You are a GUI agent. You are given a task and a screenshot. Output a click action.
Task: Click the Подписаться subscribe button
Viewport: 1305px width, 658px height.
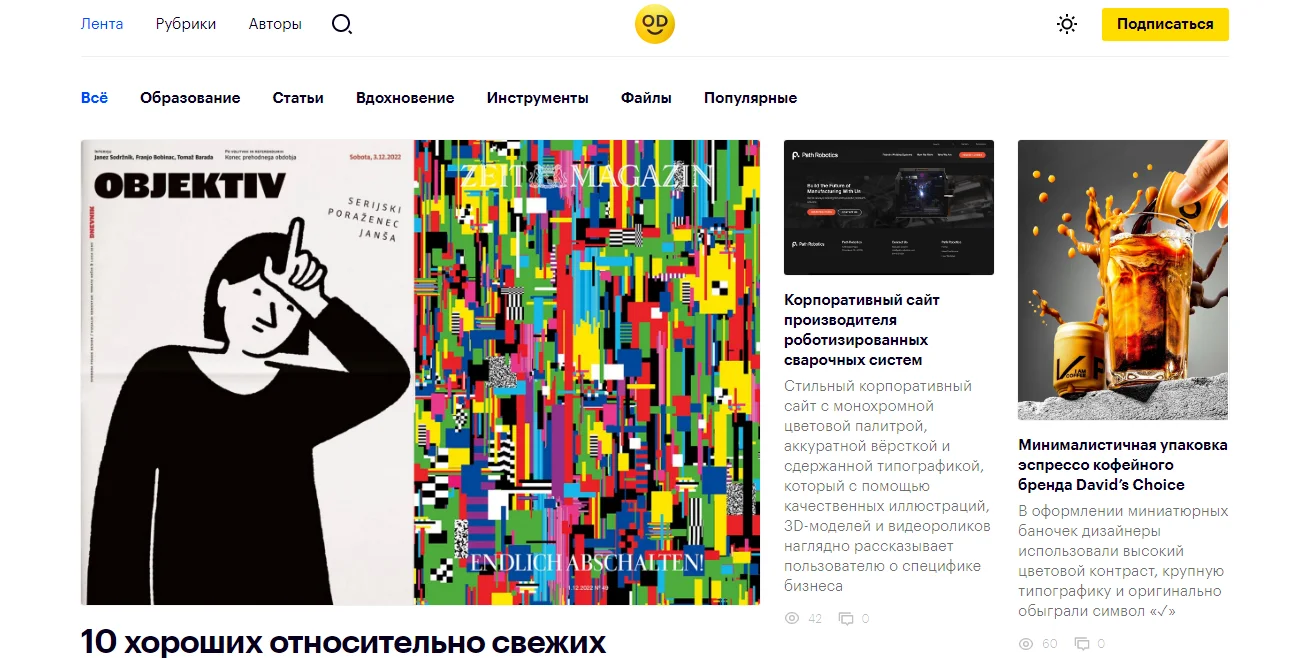click(1165, 24)
